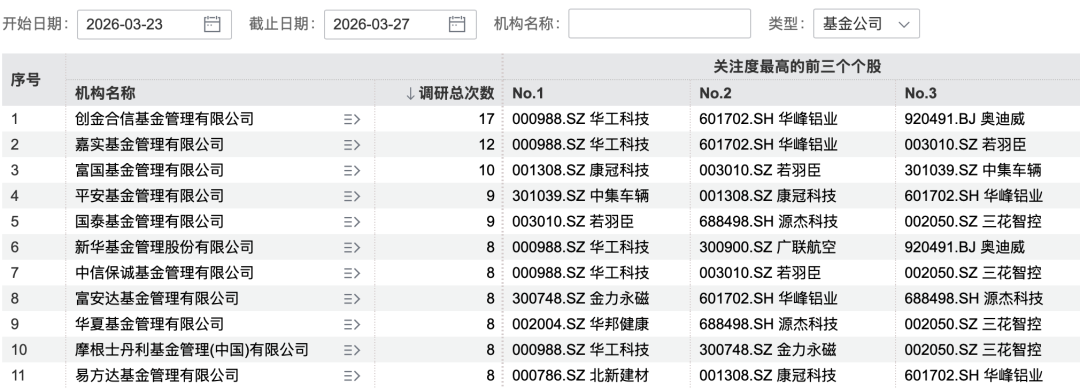Click 300748.SZ 金力永磁 in 富安达 row
Viewport: 1080px width, 388px height.
point(581,298)
